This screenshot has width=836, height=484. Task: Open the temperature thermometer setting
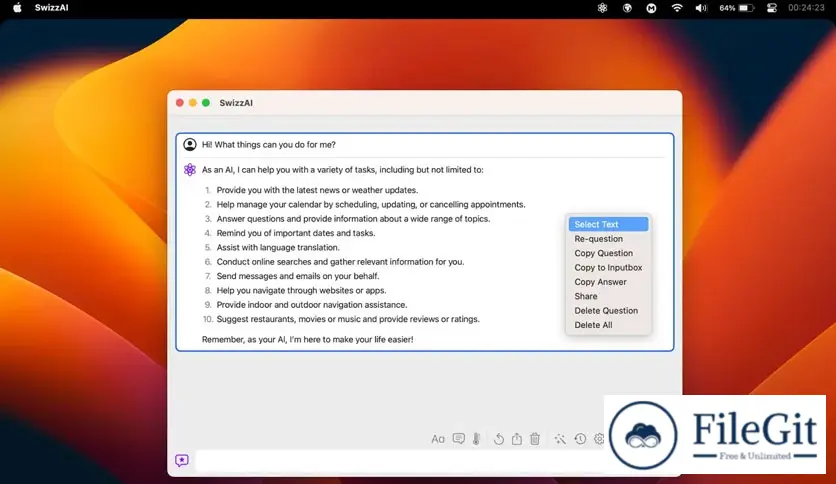[x=477, y=439]
